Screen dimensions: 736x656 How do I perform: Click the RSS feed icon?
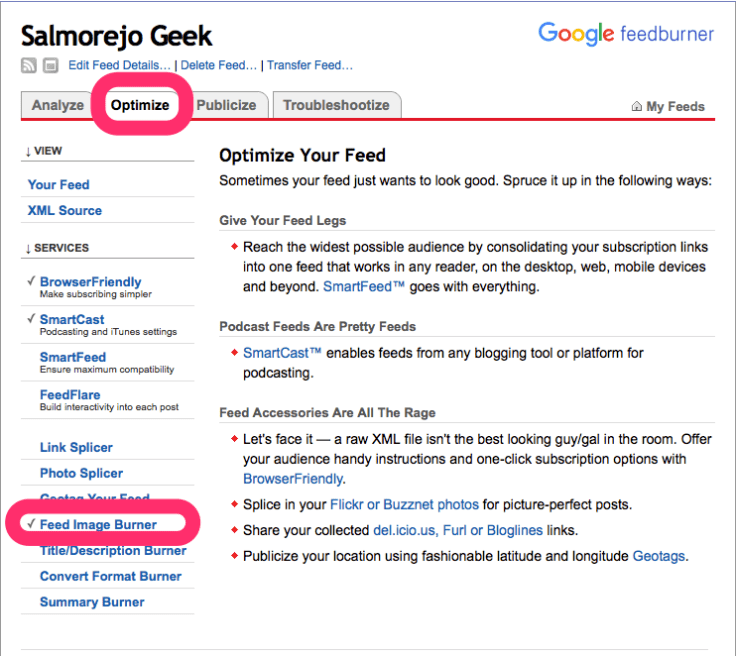(28, 66)
